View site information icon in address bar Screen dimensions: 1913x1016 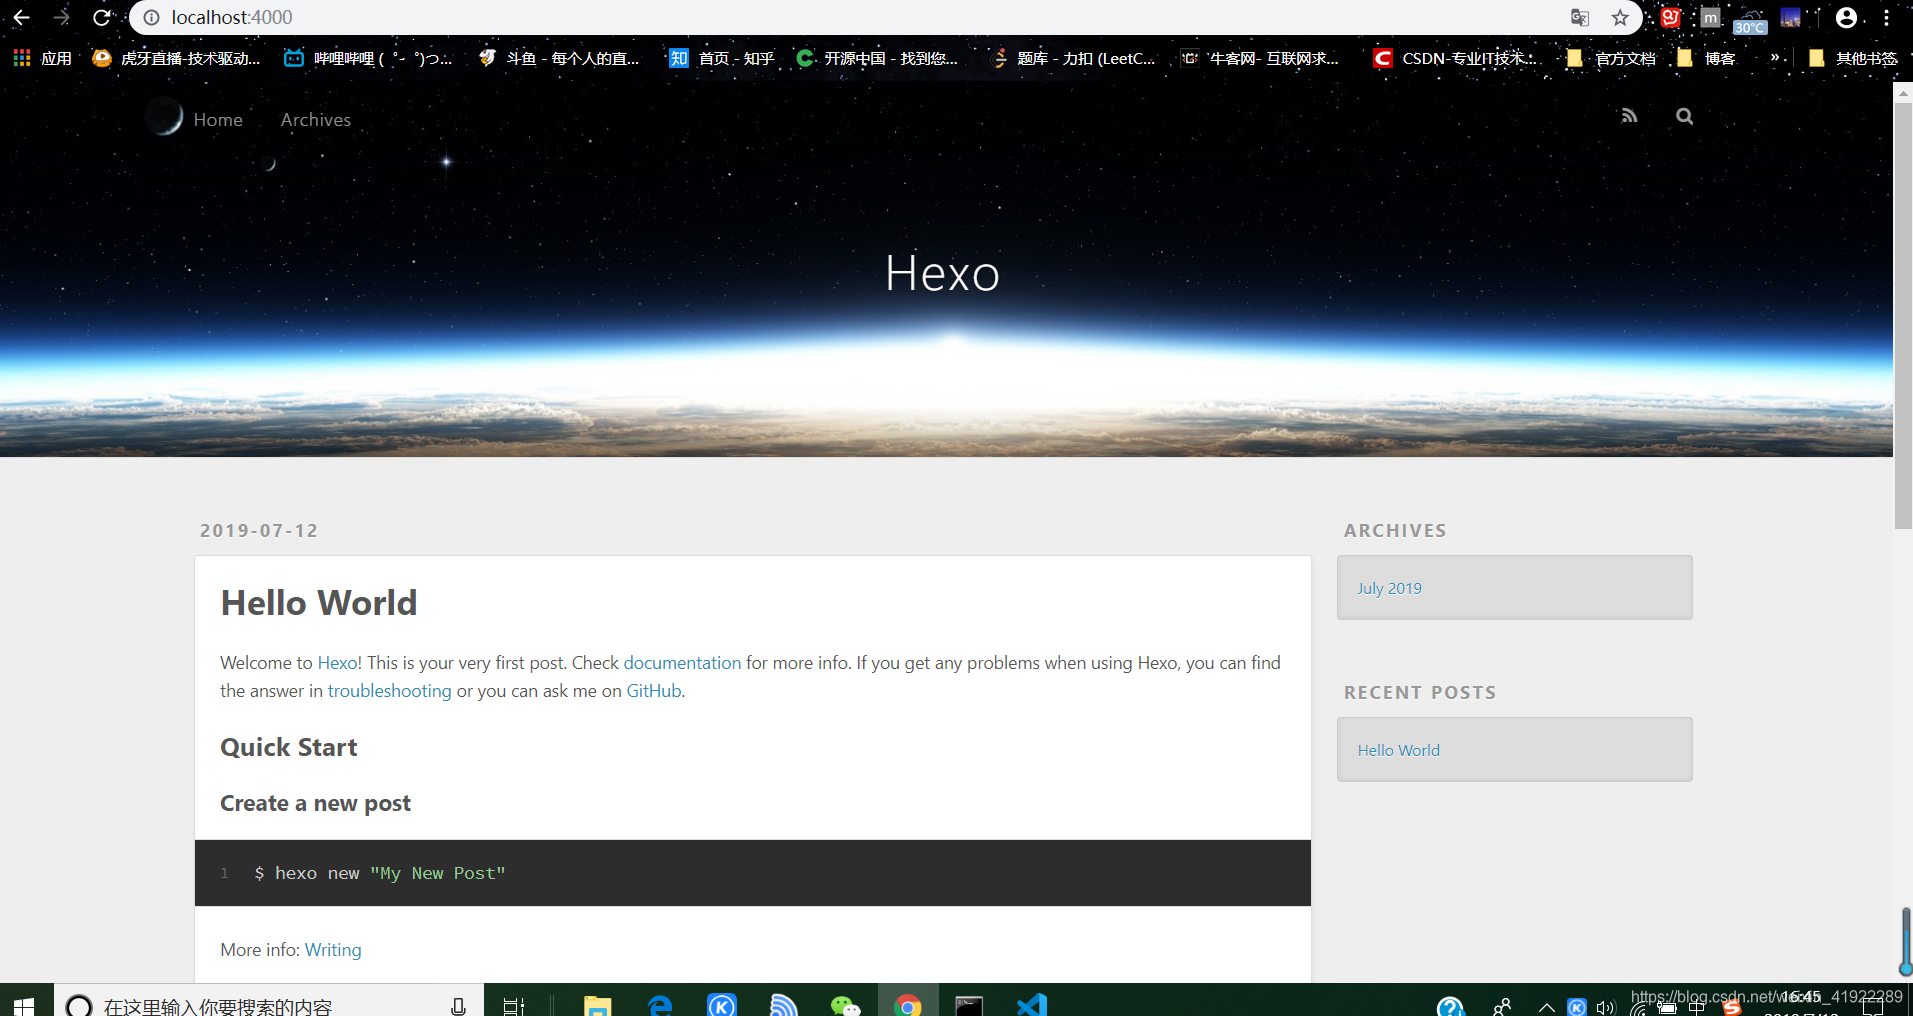tap(152, 18)
